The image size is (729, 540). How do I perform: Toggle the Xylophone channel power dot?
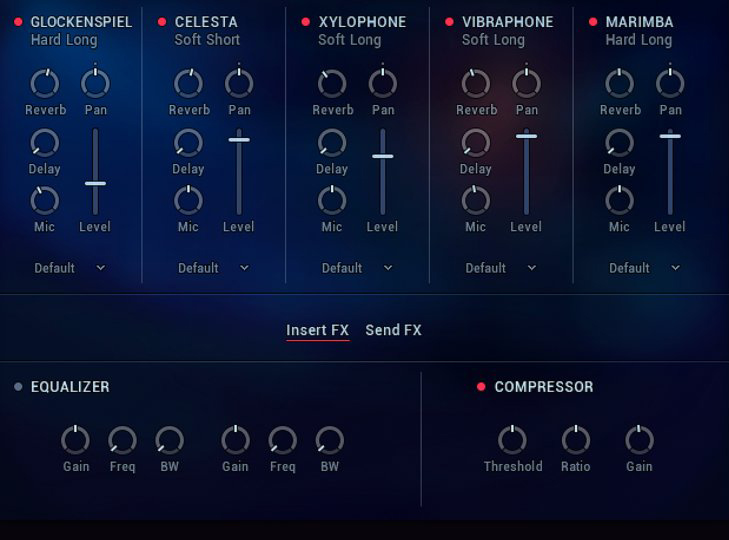[305, 22]
